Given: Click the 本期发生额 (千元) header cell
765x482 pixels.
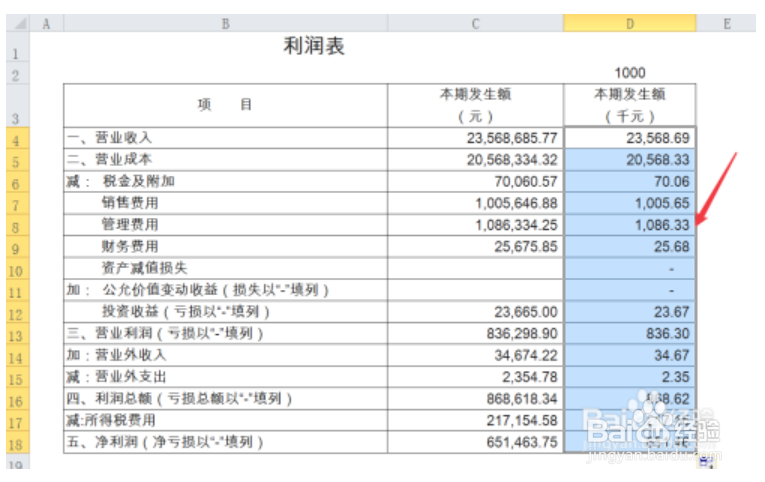Looking at the screenshot, I should pos(630,105).
